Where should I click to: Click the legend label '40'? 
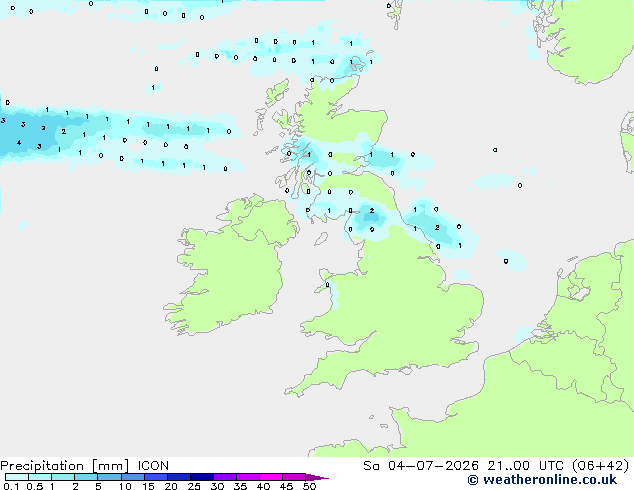tap(263, 486)
